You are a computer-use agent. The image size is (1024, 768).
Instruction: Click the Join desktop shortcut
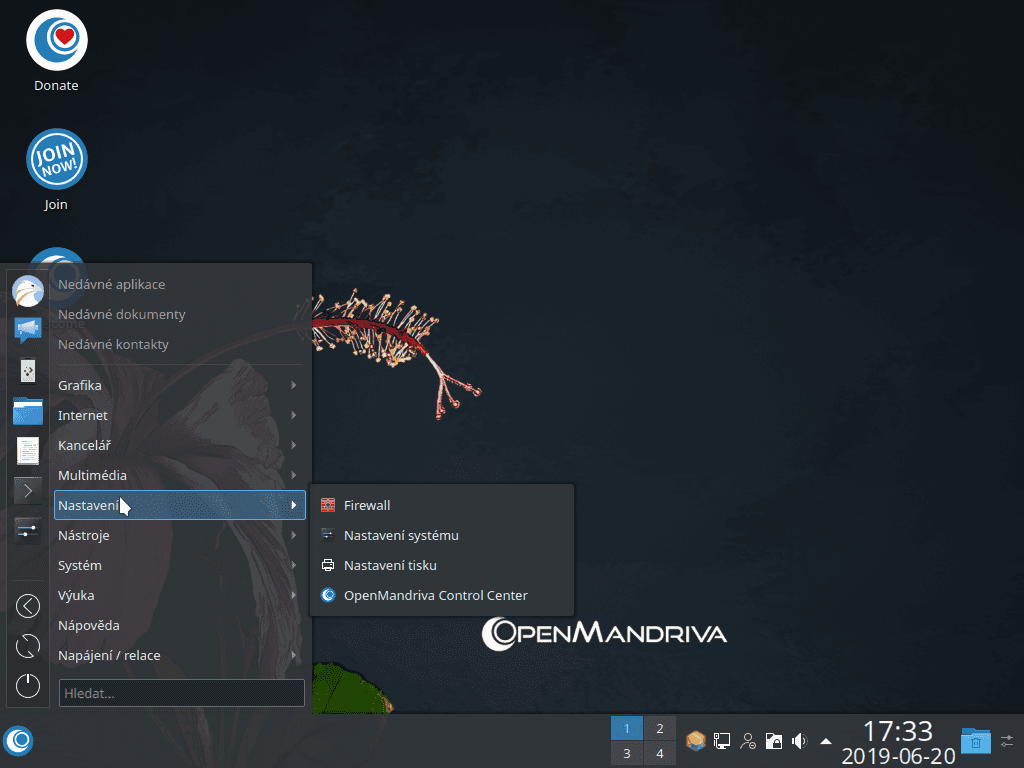coord(56,160)
